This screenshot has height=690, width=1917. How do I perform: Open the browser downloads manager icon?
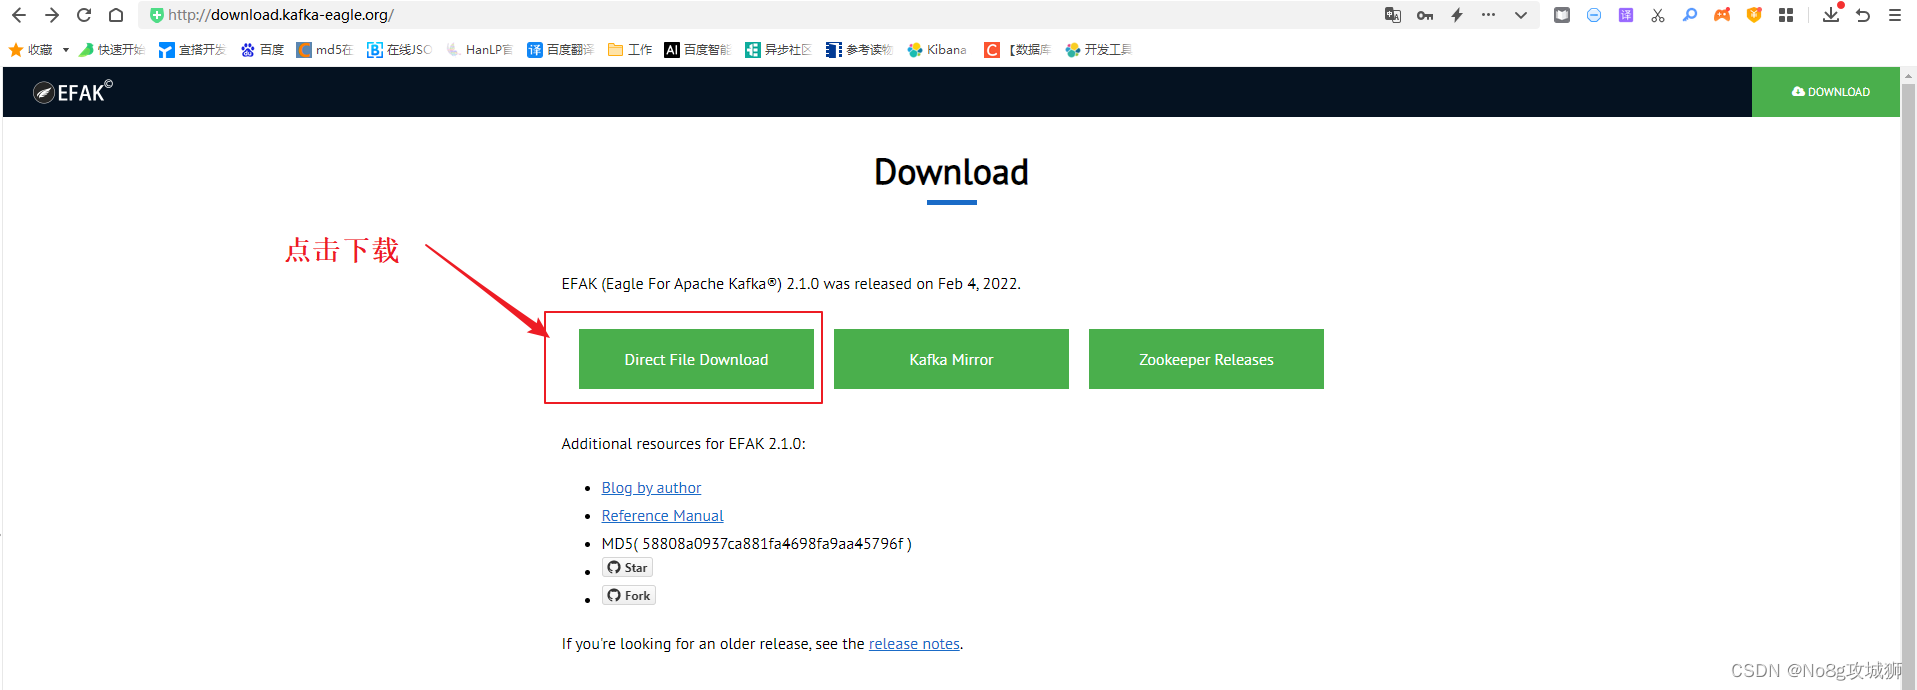[x=1831, y=14]
